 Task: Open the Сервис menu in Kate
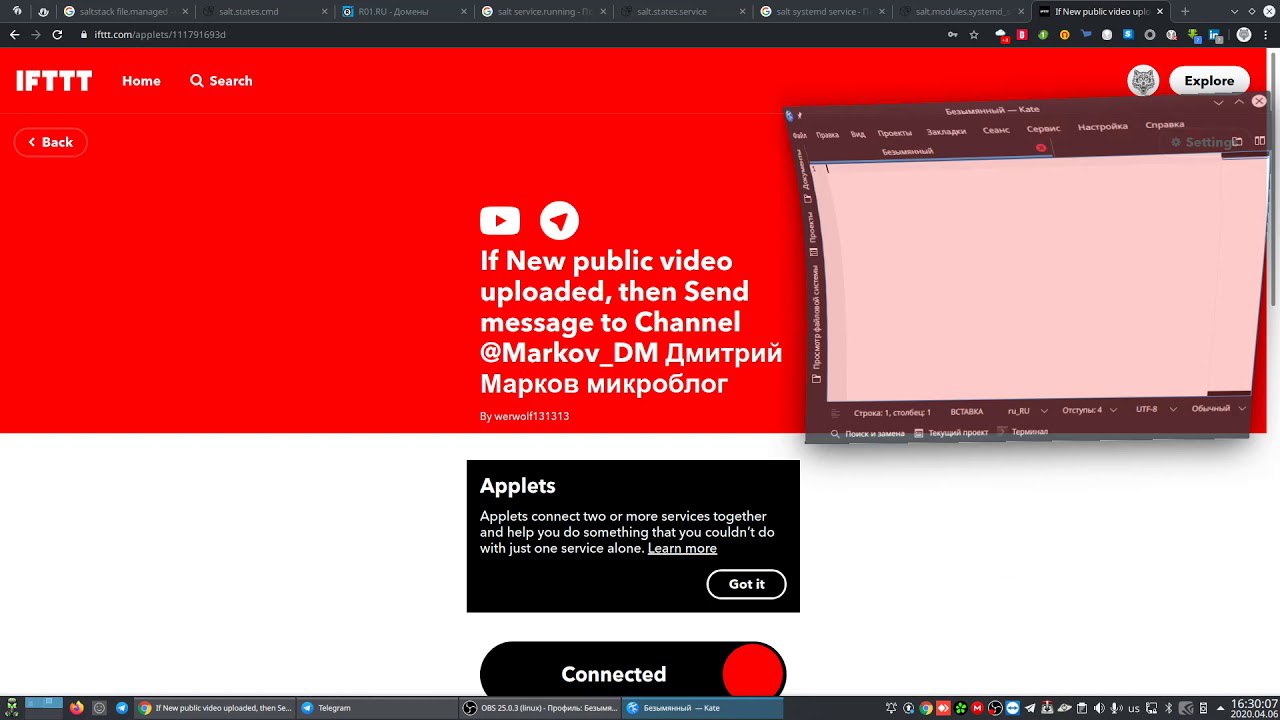pyautogui.click(x=1043, y=128)
